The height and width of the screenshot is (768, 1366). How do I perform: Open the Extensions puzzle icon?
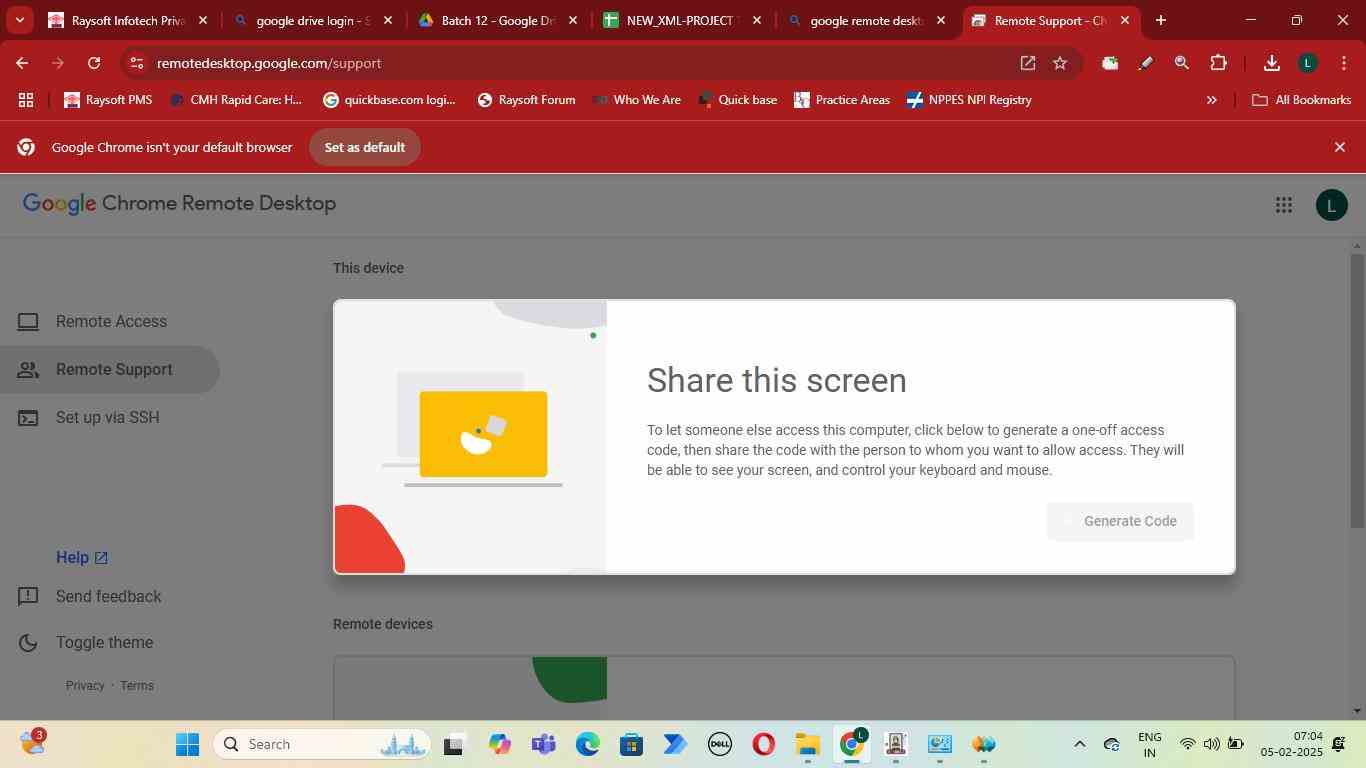pyautogui.click(x=1218, y=63)
